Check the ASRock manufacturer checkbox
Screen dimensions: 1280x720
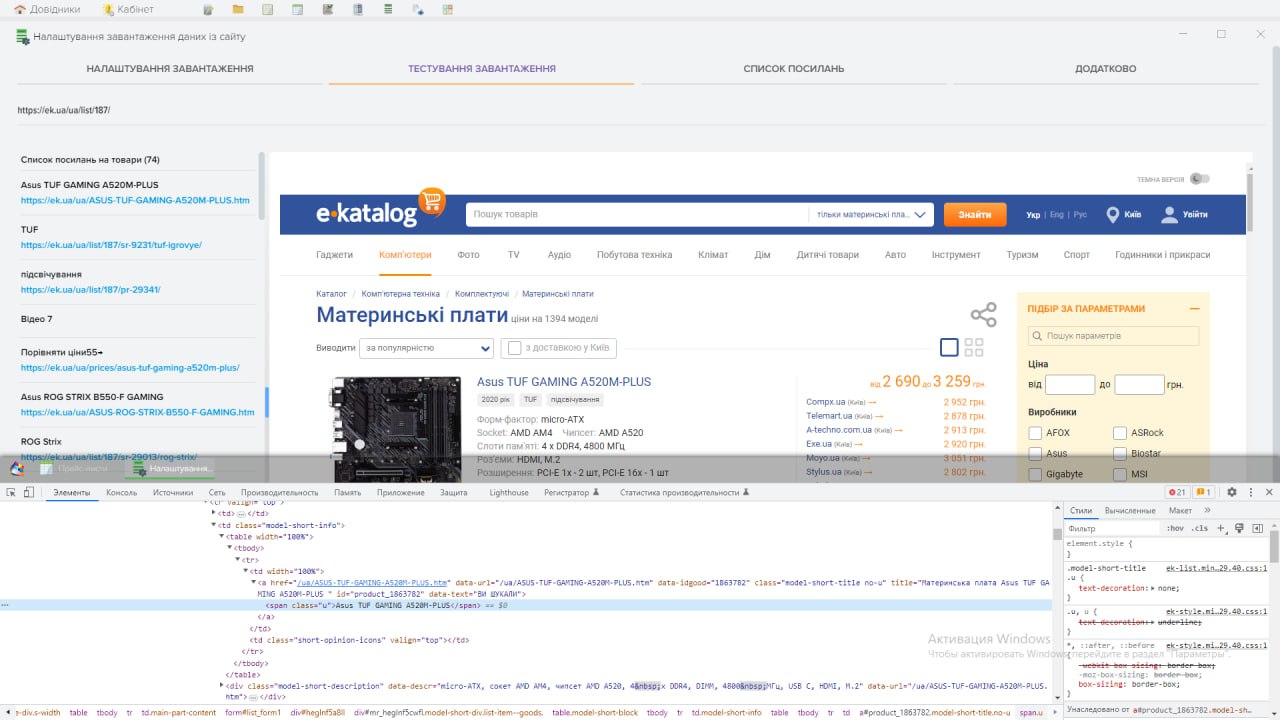pos(1120,433)
